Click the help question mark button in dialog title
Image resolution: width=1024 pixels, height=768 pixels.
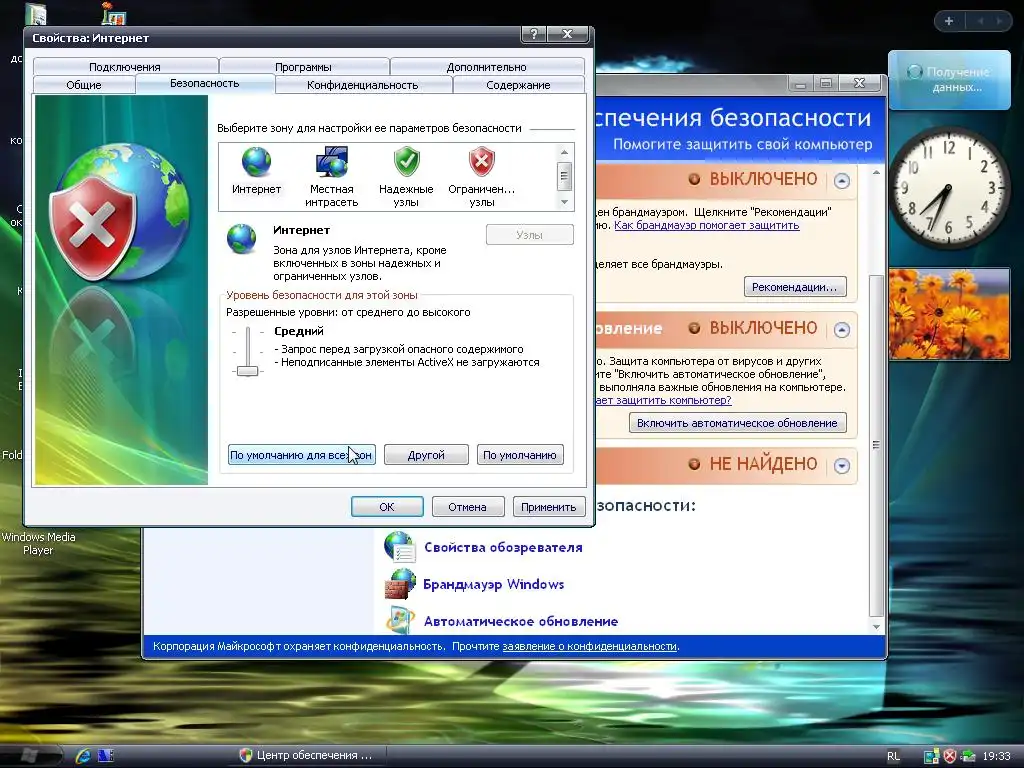pyautogui.click(x=534, y=35)
